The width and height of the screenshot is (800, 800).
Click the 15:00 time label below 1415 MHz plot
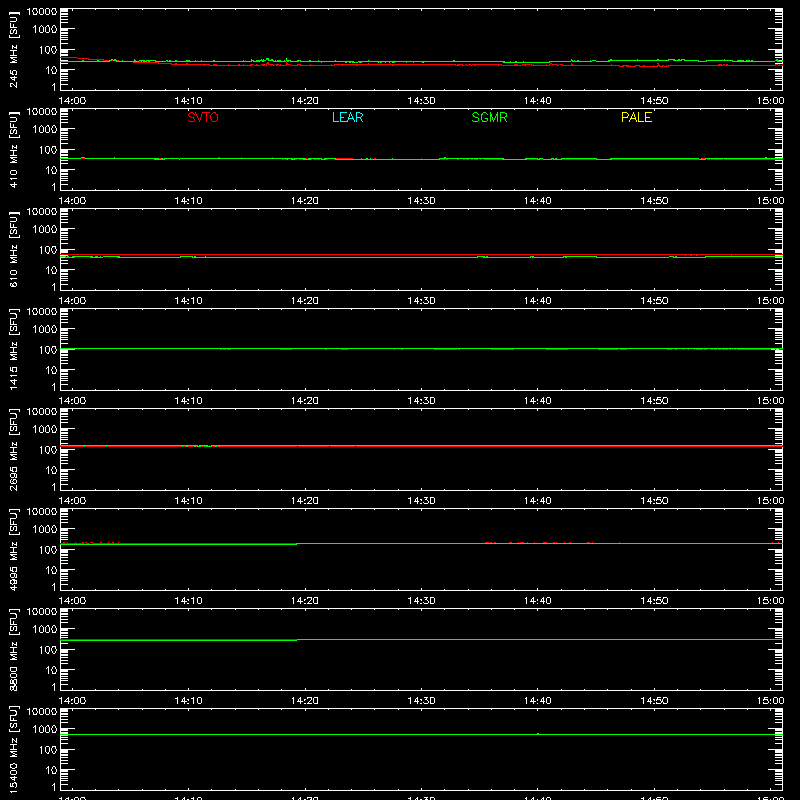click(x=770, y=401)
